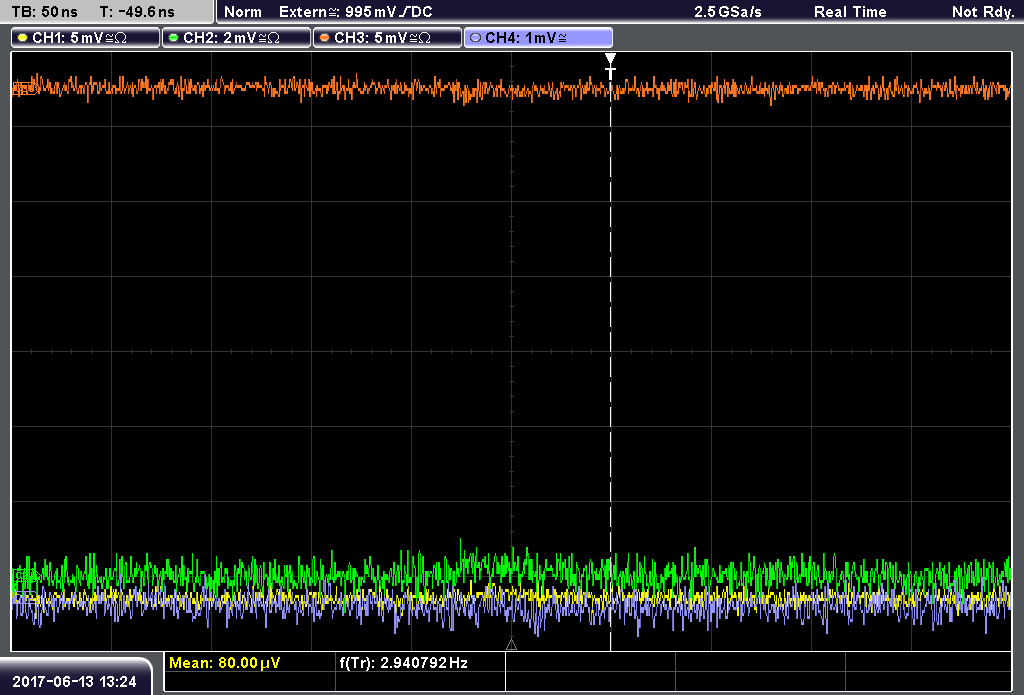The height and width of the screenshot is (695, 1024).
Task: Click the CH4 indicator circle
Action: (x=475, y=38)
